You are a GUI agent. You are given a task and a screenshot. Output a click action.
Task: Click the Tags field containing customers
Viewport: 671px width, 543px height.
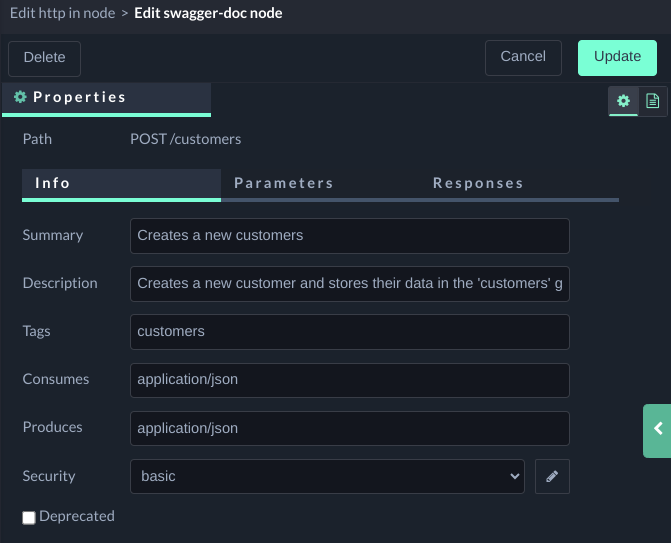[x=349, y=332]
